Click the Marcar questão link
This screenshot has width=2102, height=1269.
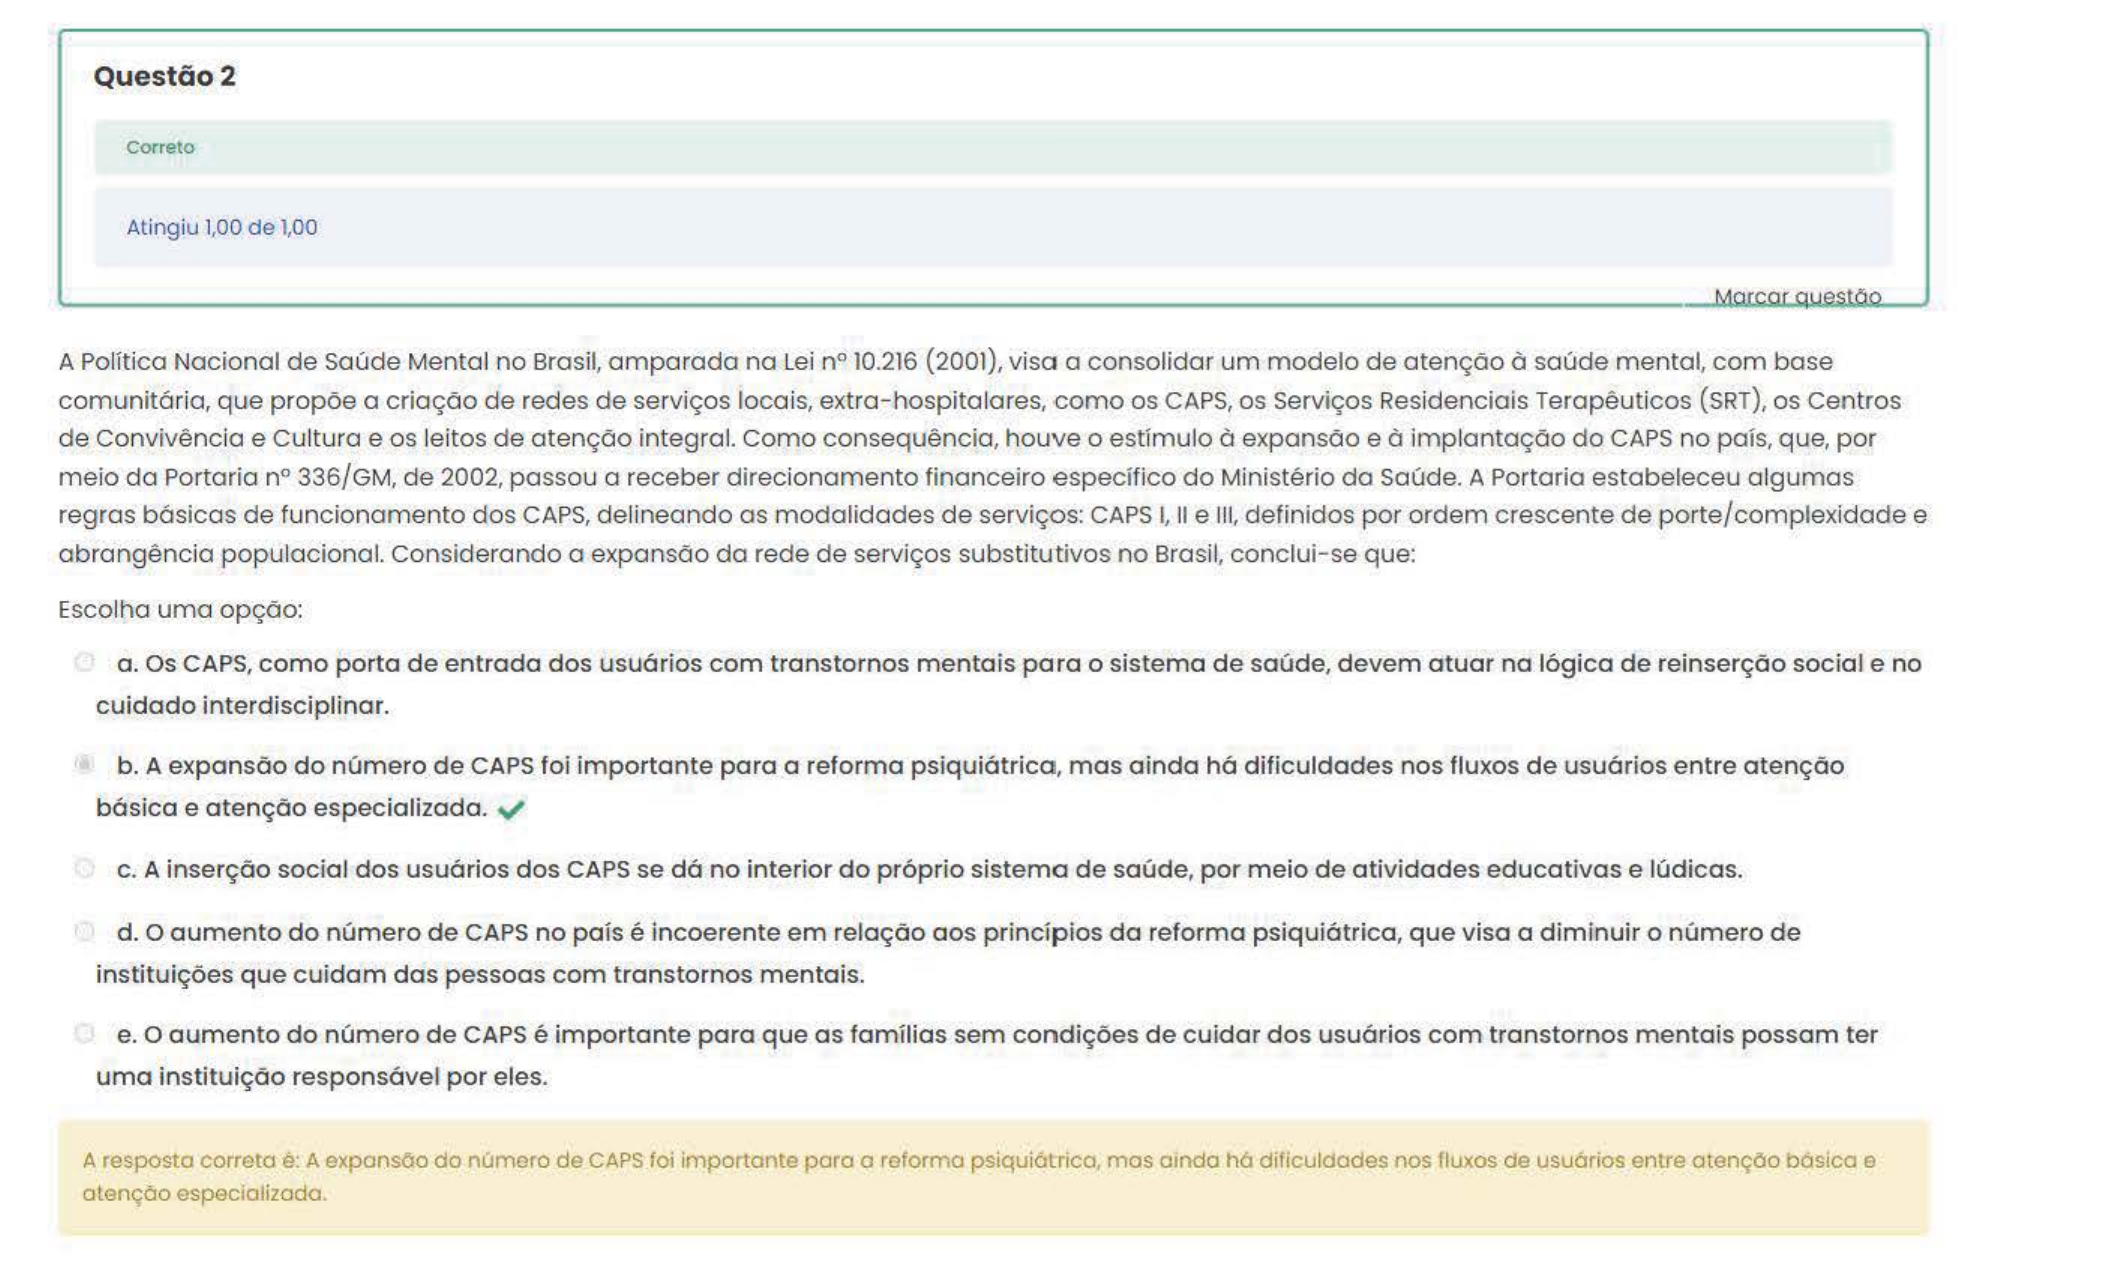click(1797, 296)
